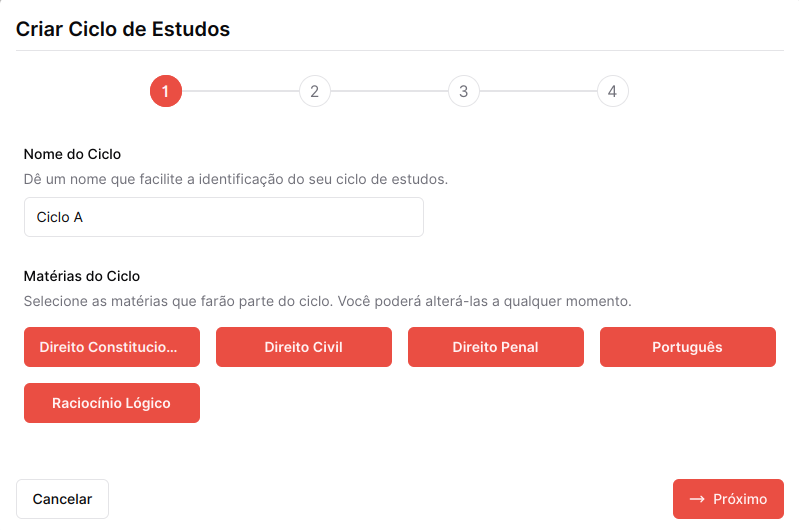Unselect the Português subject
The width and height of the screenshot is (799, 530).
point(688,347)
